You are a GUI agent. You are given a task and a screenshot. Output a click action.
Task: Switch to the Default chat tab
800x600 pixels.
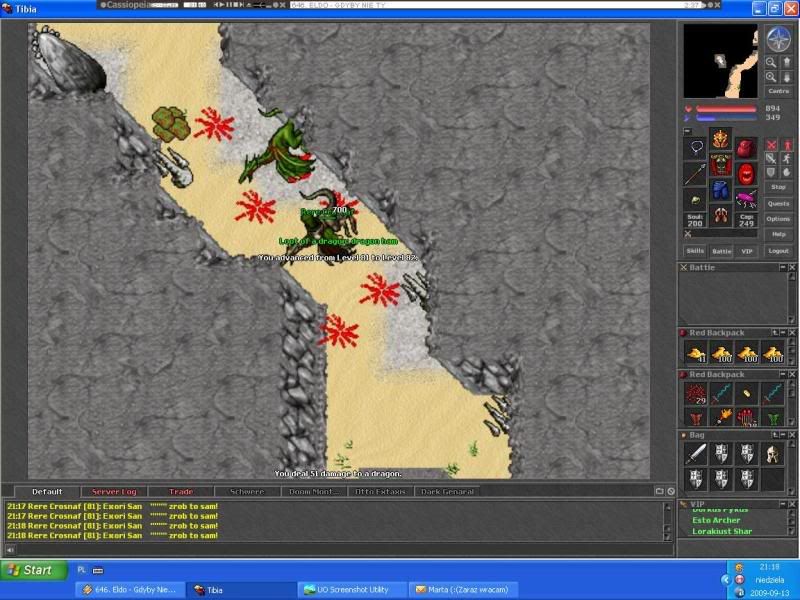(47, 492)
